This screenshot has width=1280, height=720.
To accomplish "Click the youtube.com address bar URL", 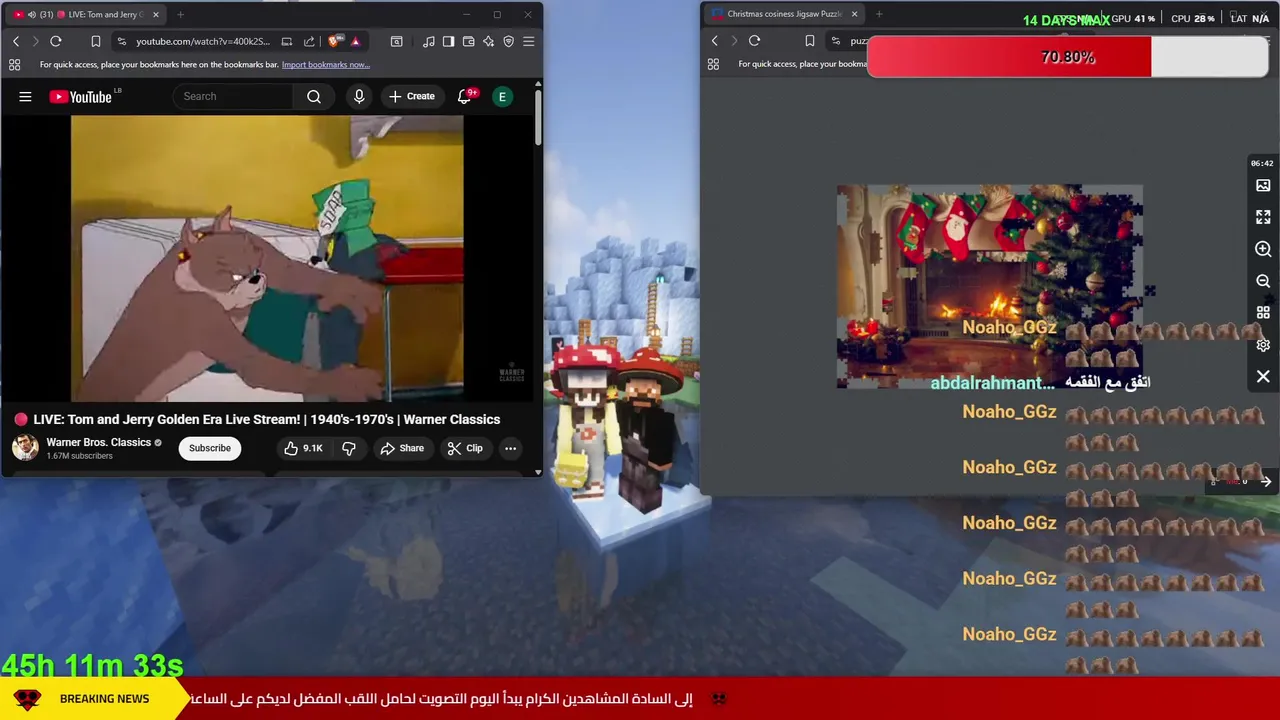I will point(203,41).
